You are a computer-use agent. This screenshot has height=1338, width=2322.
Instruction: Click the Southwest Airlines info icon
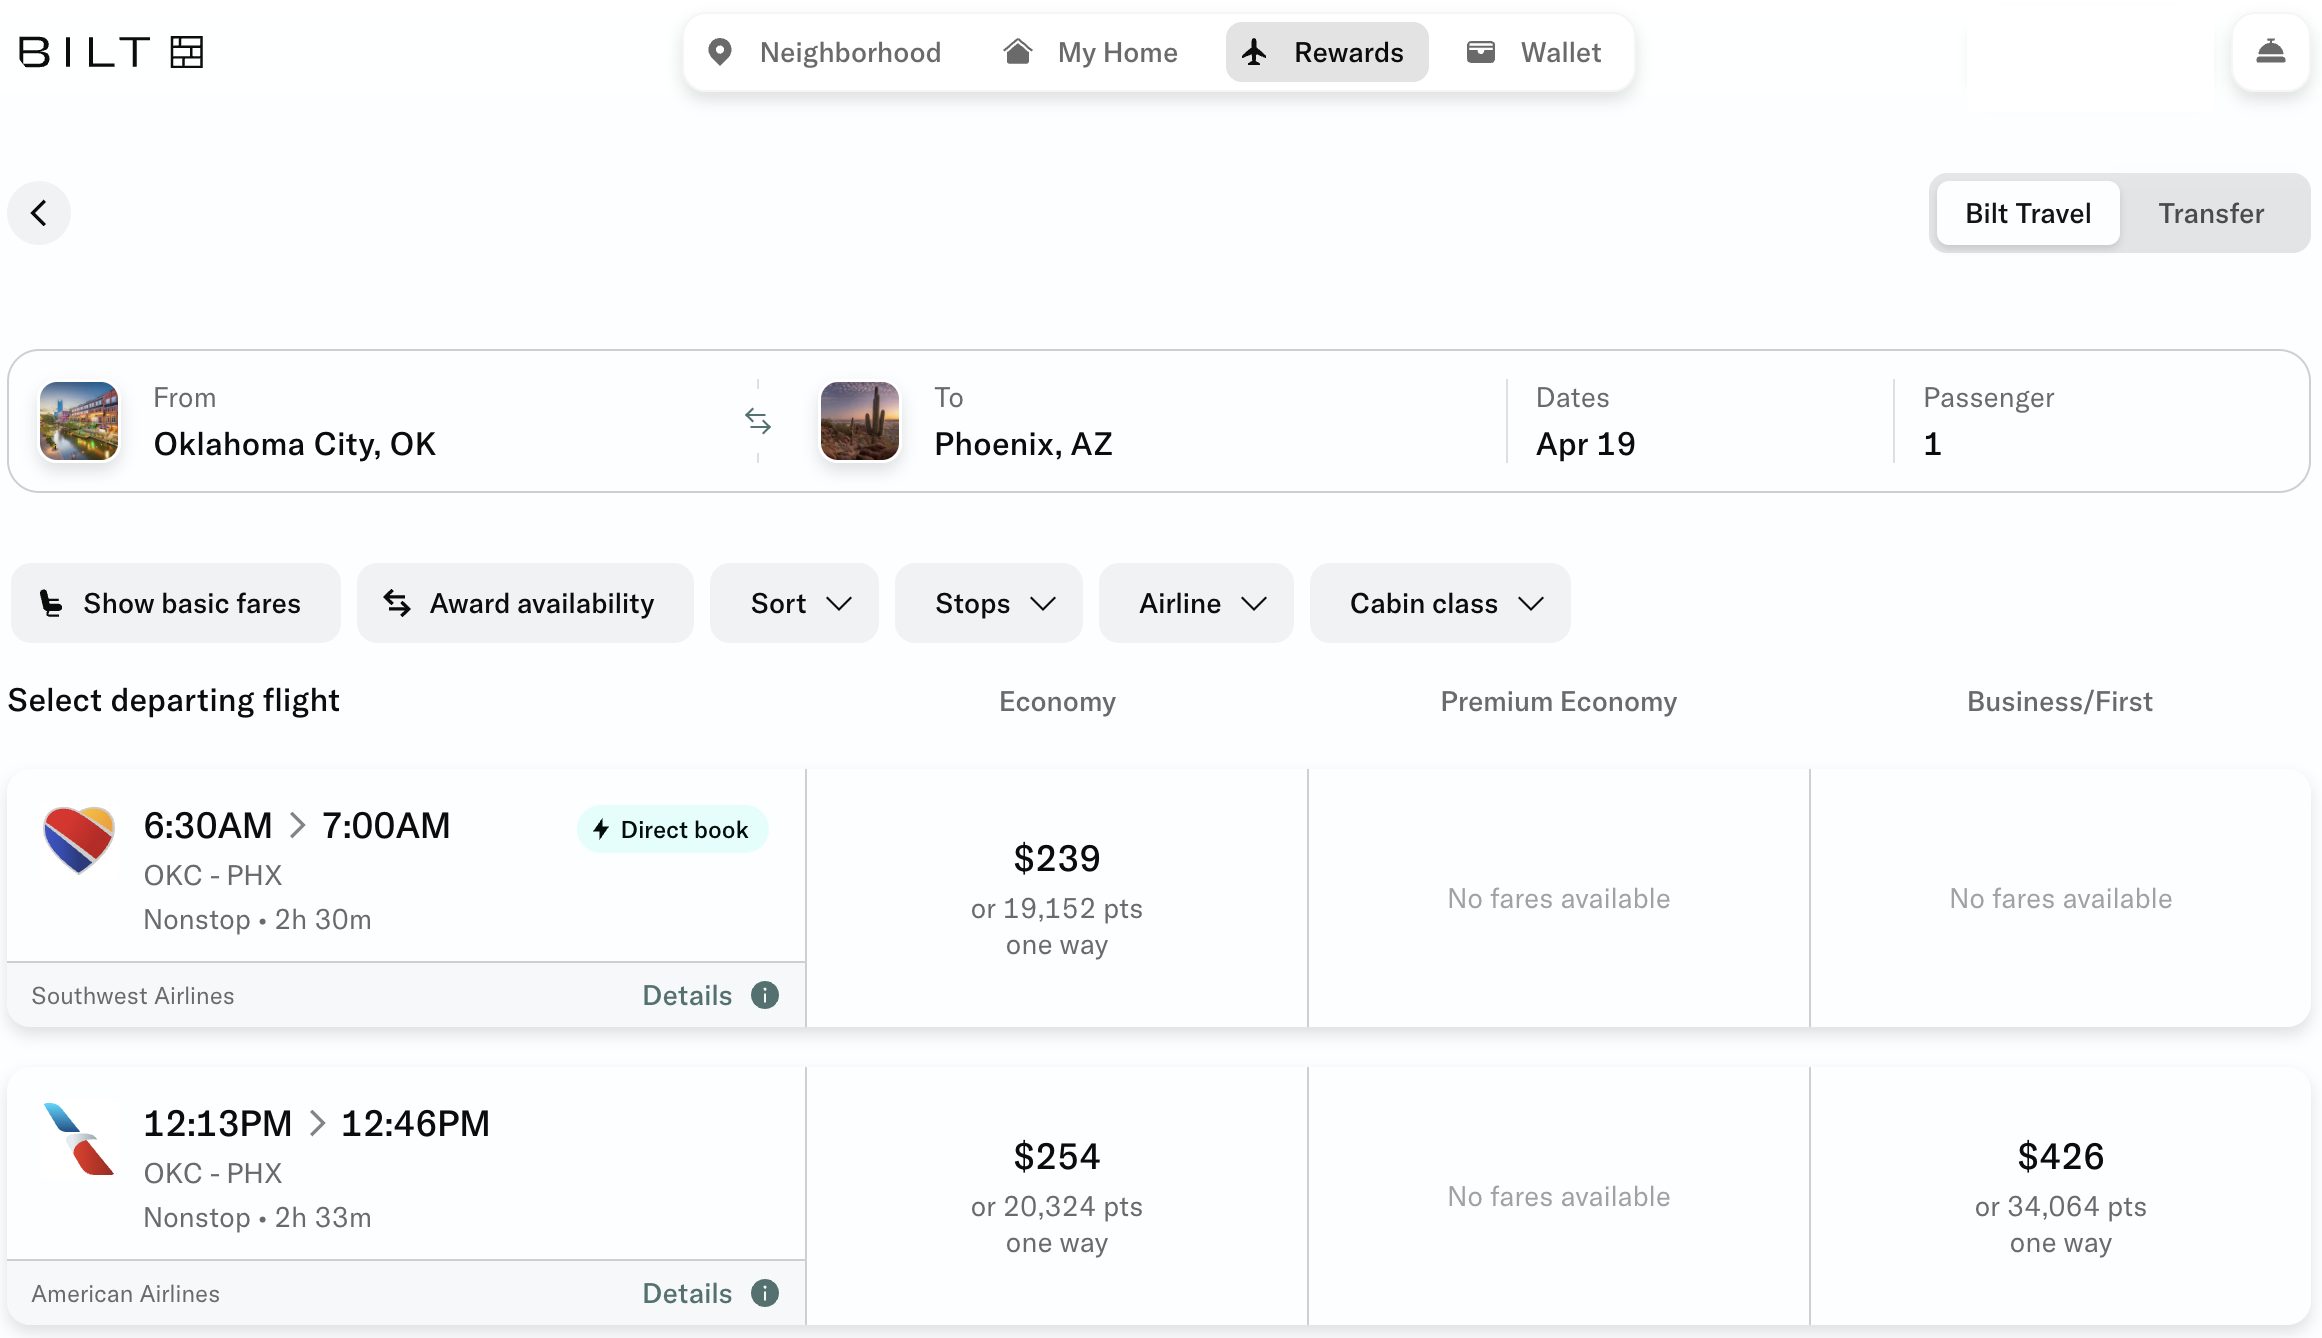765,995
